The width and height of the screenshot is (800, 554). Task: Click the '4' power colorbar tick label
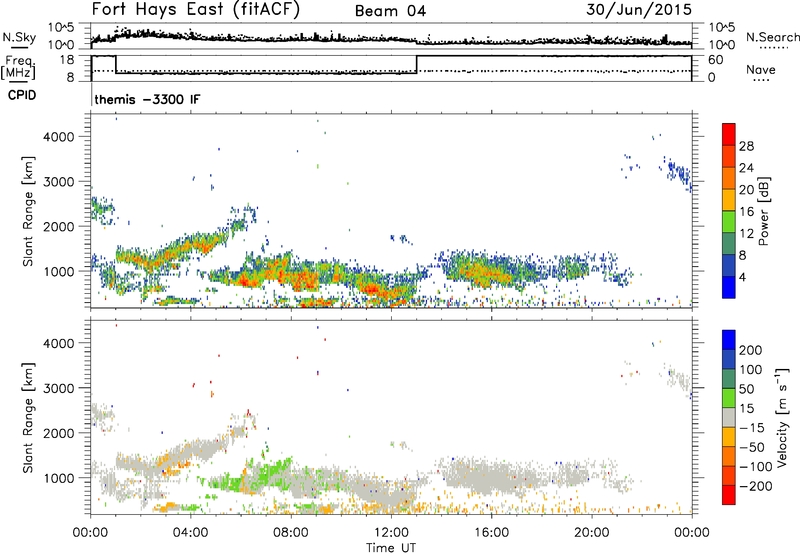[x=742, y=278]
